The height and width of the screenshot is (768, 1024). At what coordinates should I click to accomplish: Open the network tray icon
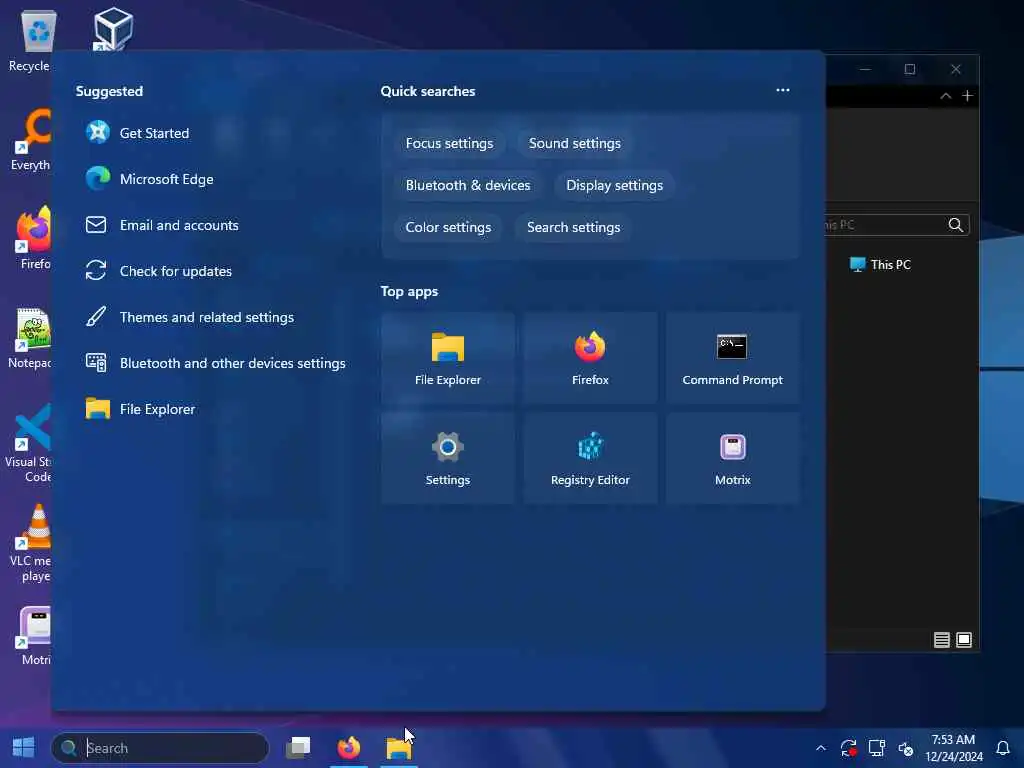[x=876, y=748]
